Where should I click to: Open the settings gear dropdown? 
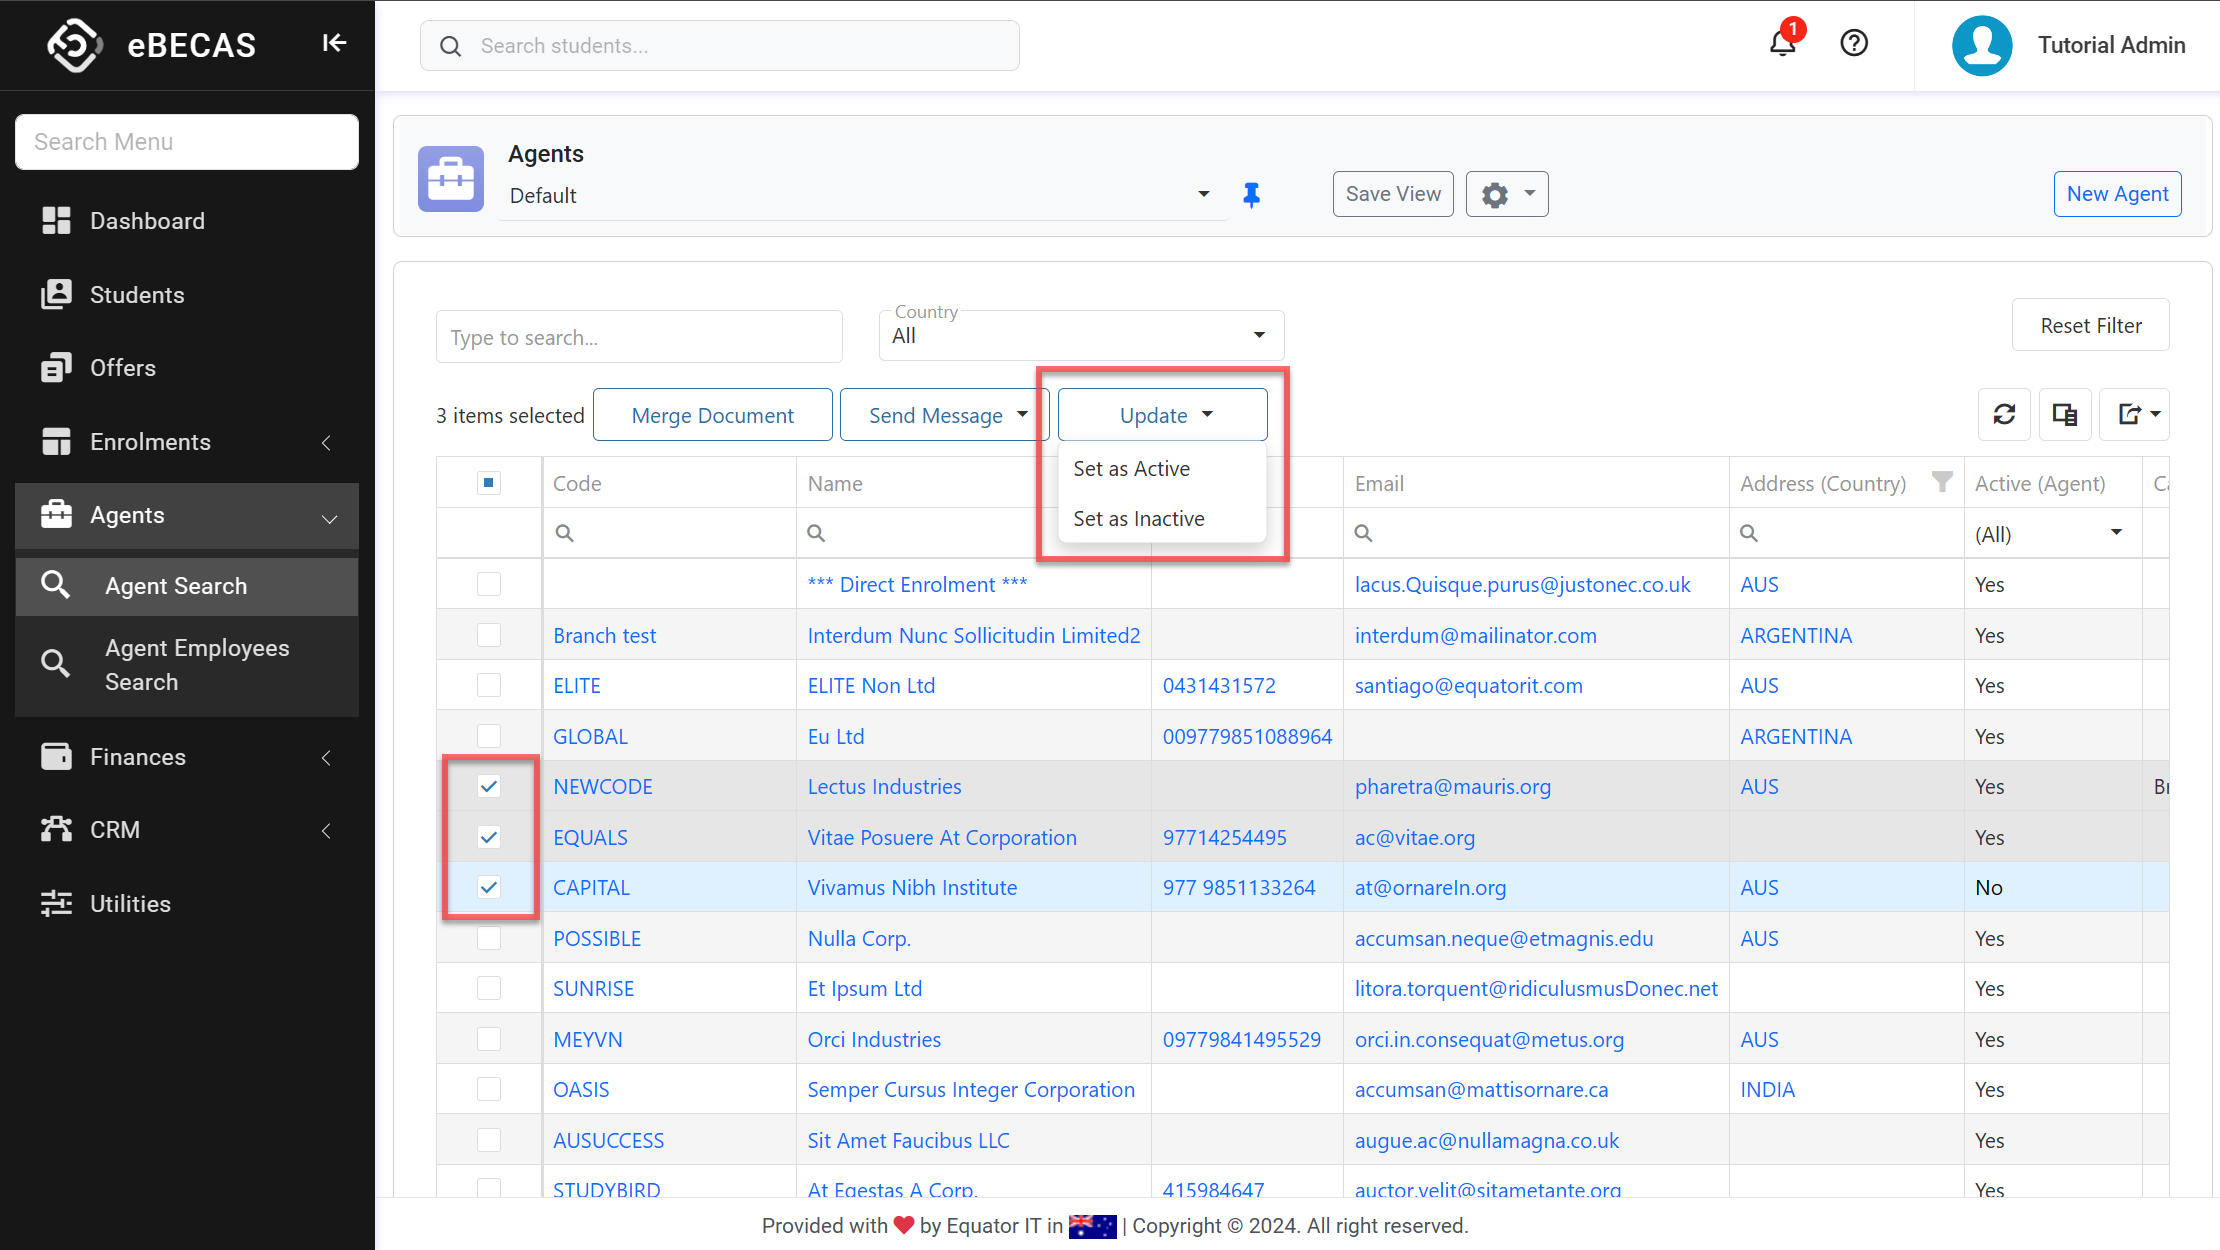pos(1507,194)
